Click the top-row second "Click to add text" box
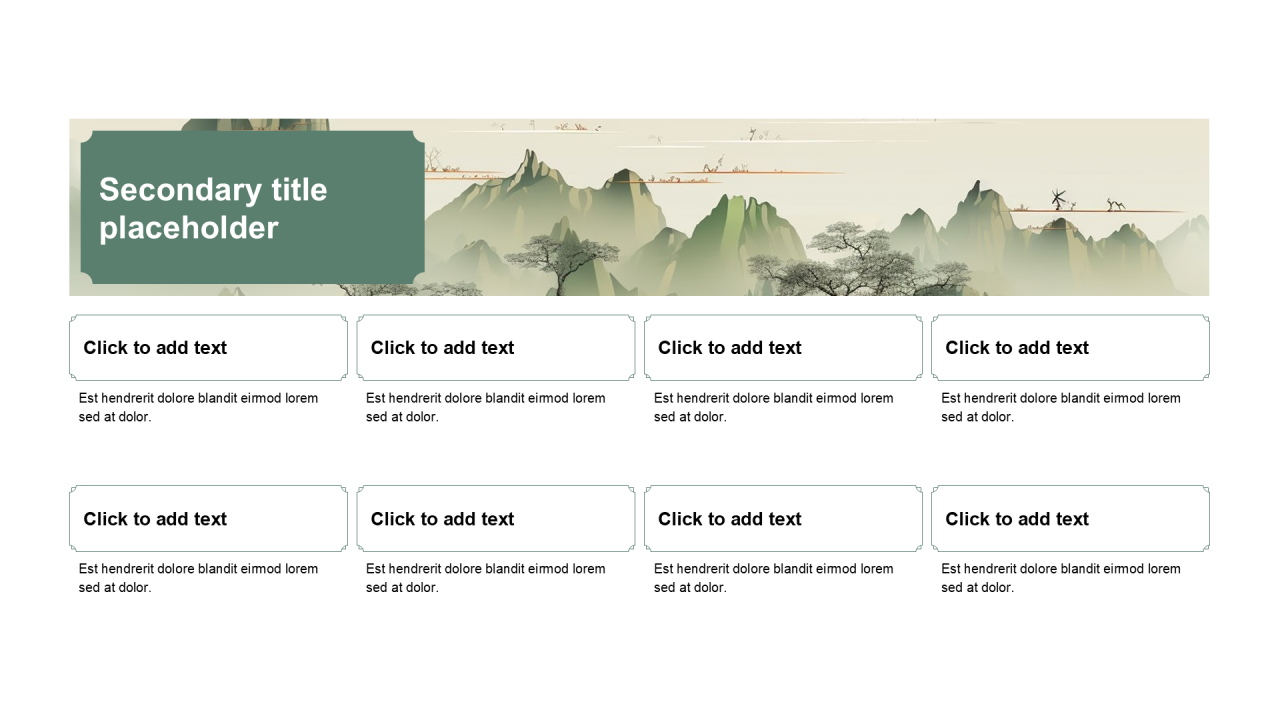Image resolution: width=1280 pixels, height=720 pixels. click(496, 348)
